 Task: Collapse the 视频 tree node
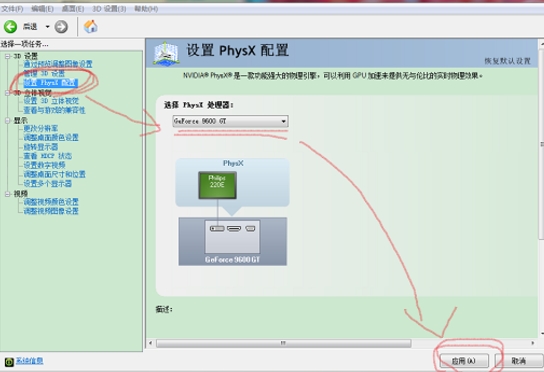(x=7, y=194)
